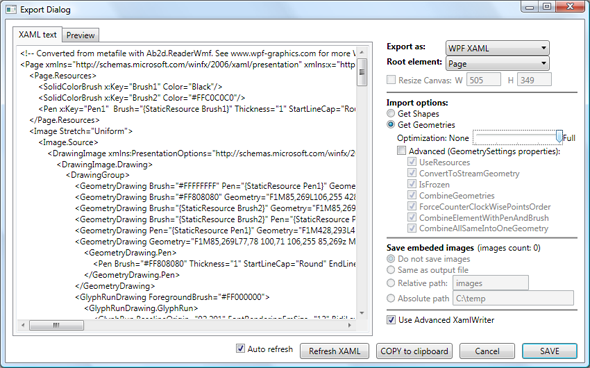Toggle ForceCounterClockWisePointsOrder checkbox
Image resolution: width=590 pixels, height=368 pixels.
tap(412, 206)
